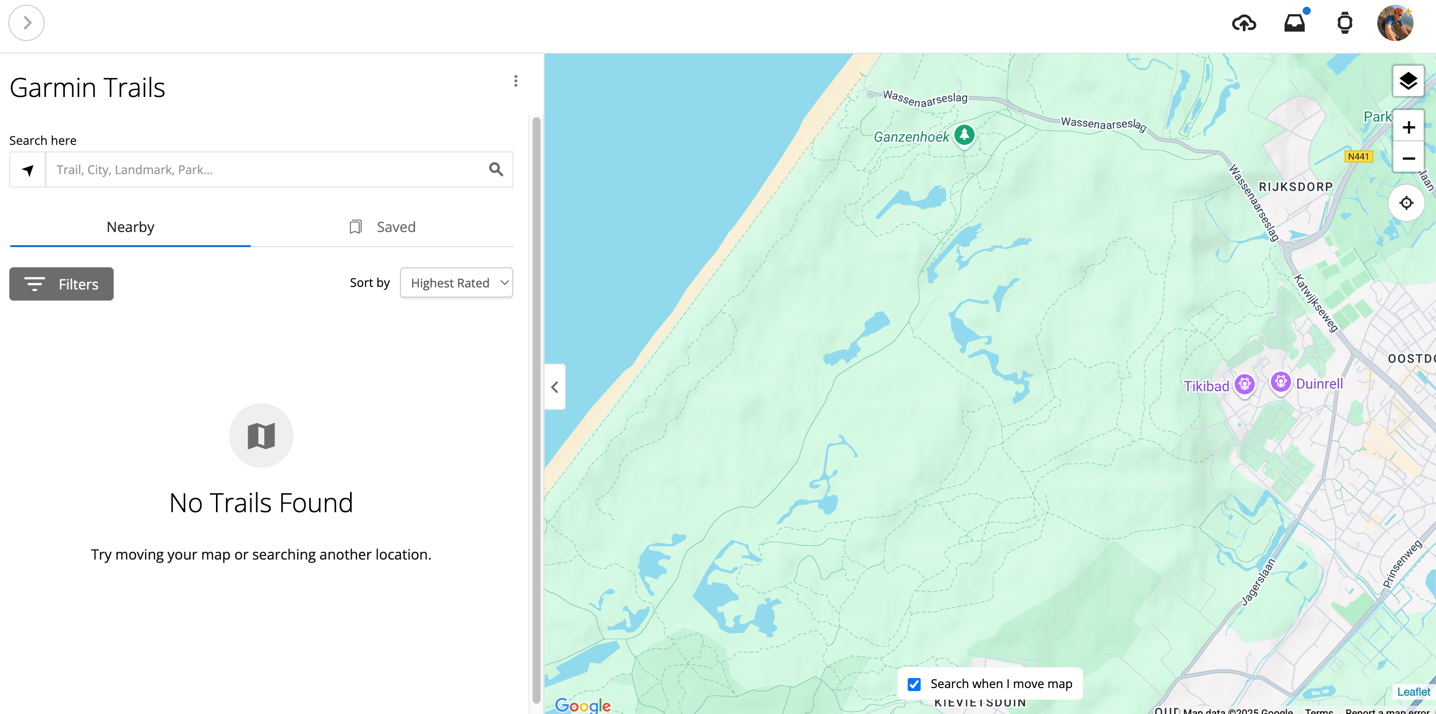Click the trails panel scrollbar
Viewport: 1436px width, 714px height.
point(536,410)
